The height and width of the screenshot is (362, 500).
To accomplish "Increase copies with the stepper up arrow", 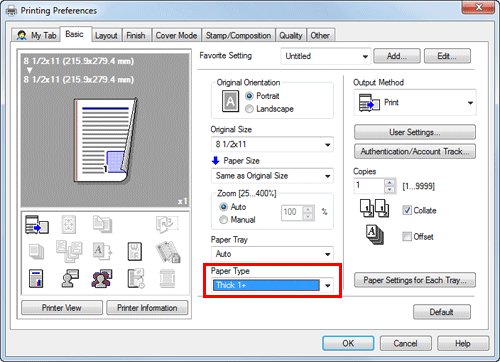I will pos(389,182).
